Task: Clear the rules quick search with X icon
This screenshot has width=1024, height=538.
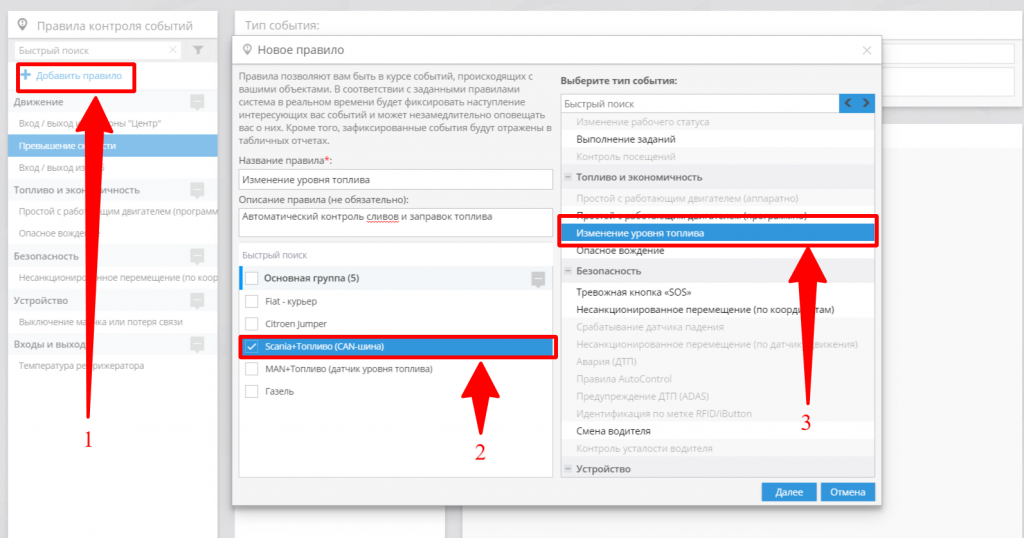Action: coord(173,50)
